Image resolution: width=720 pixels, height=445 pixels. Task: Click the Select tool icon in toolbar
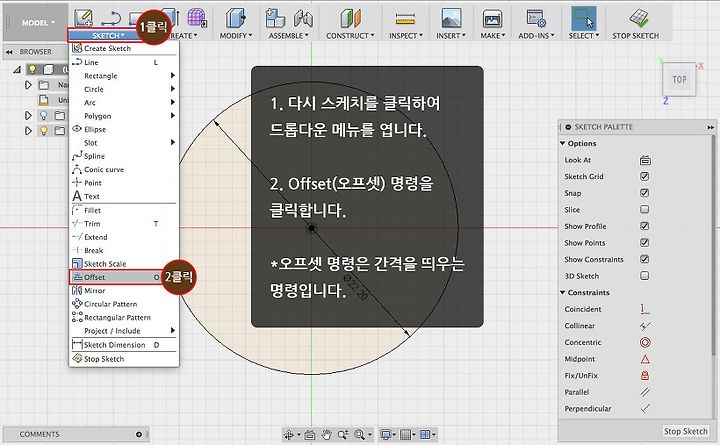pyautogui.click(x=584, y=18)
